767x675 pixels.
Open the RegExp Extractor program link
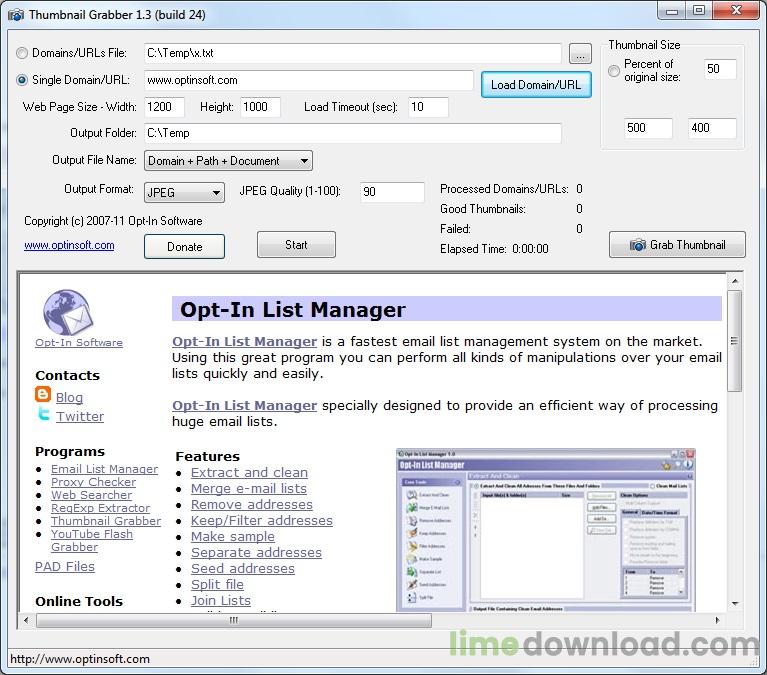click(100, 508)
